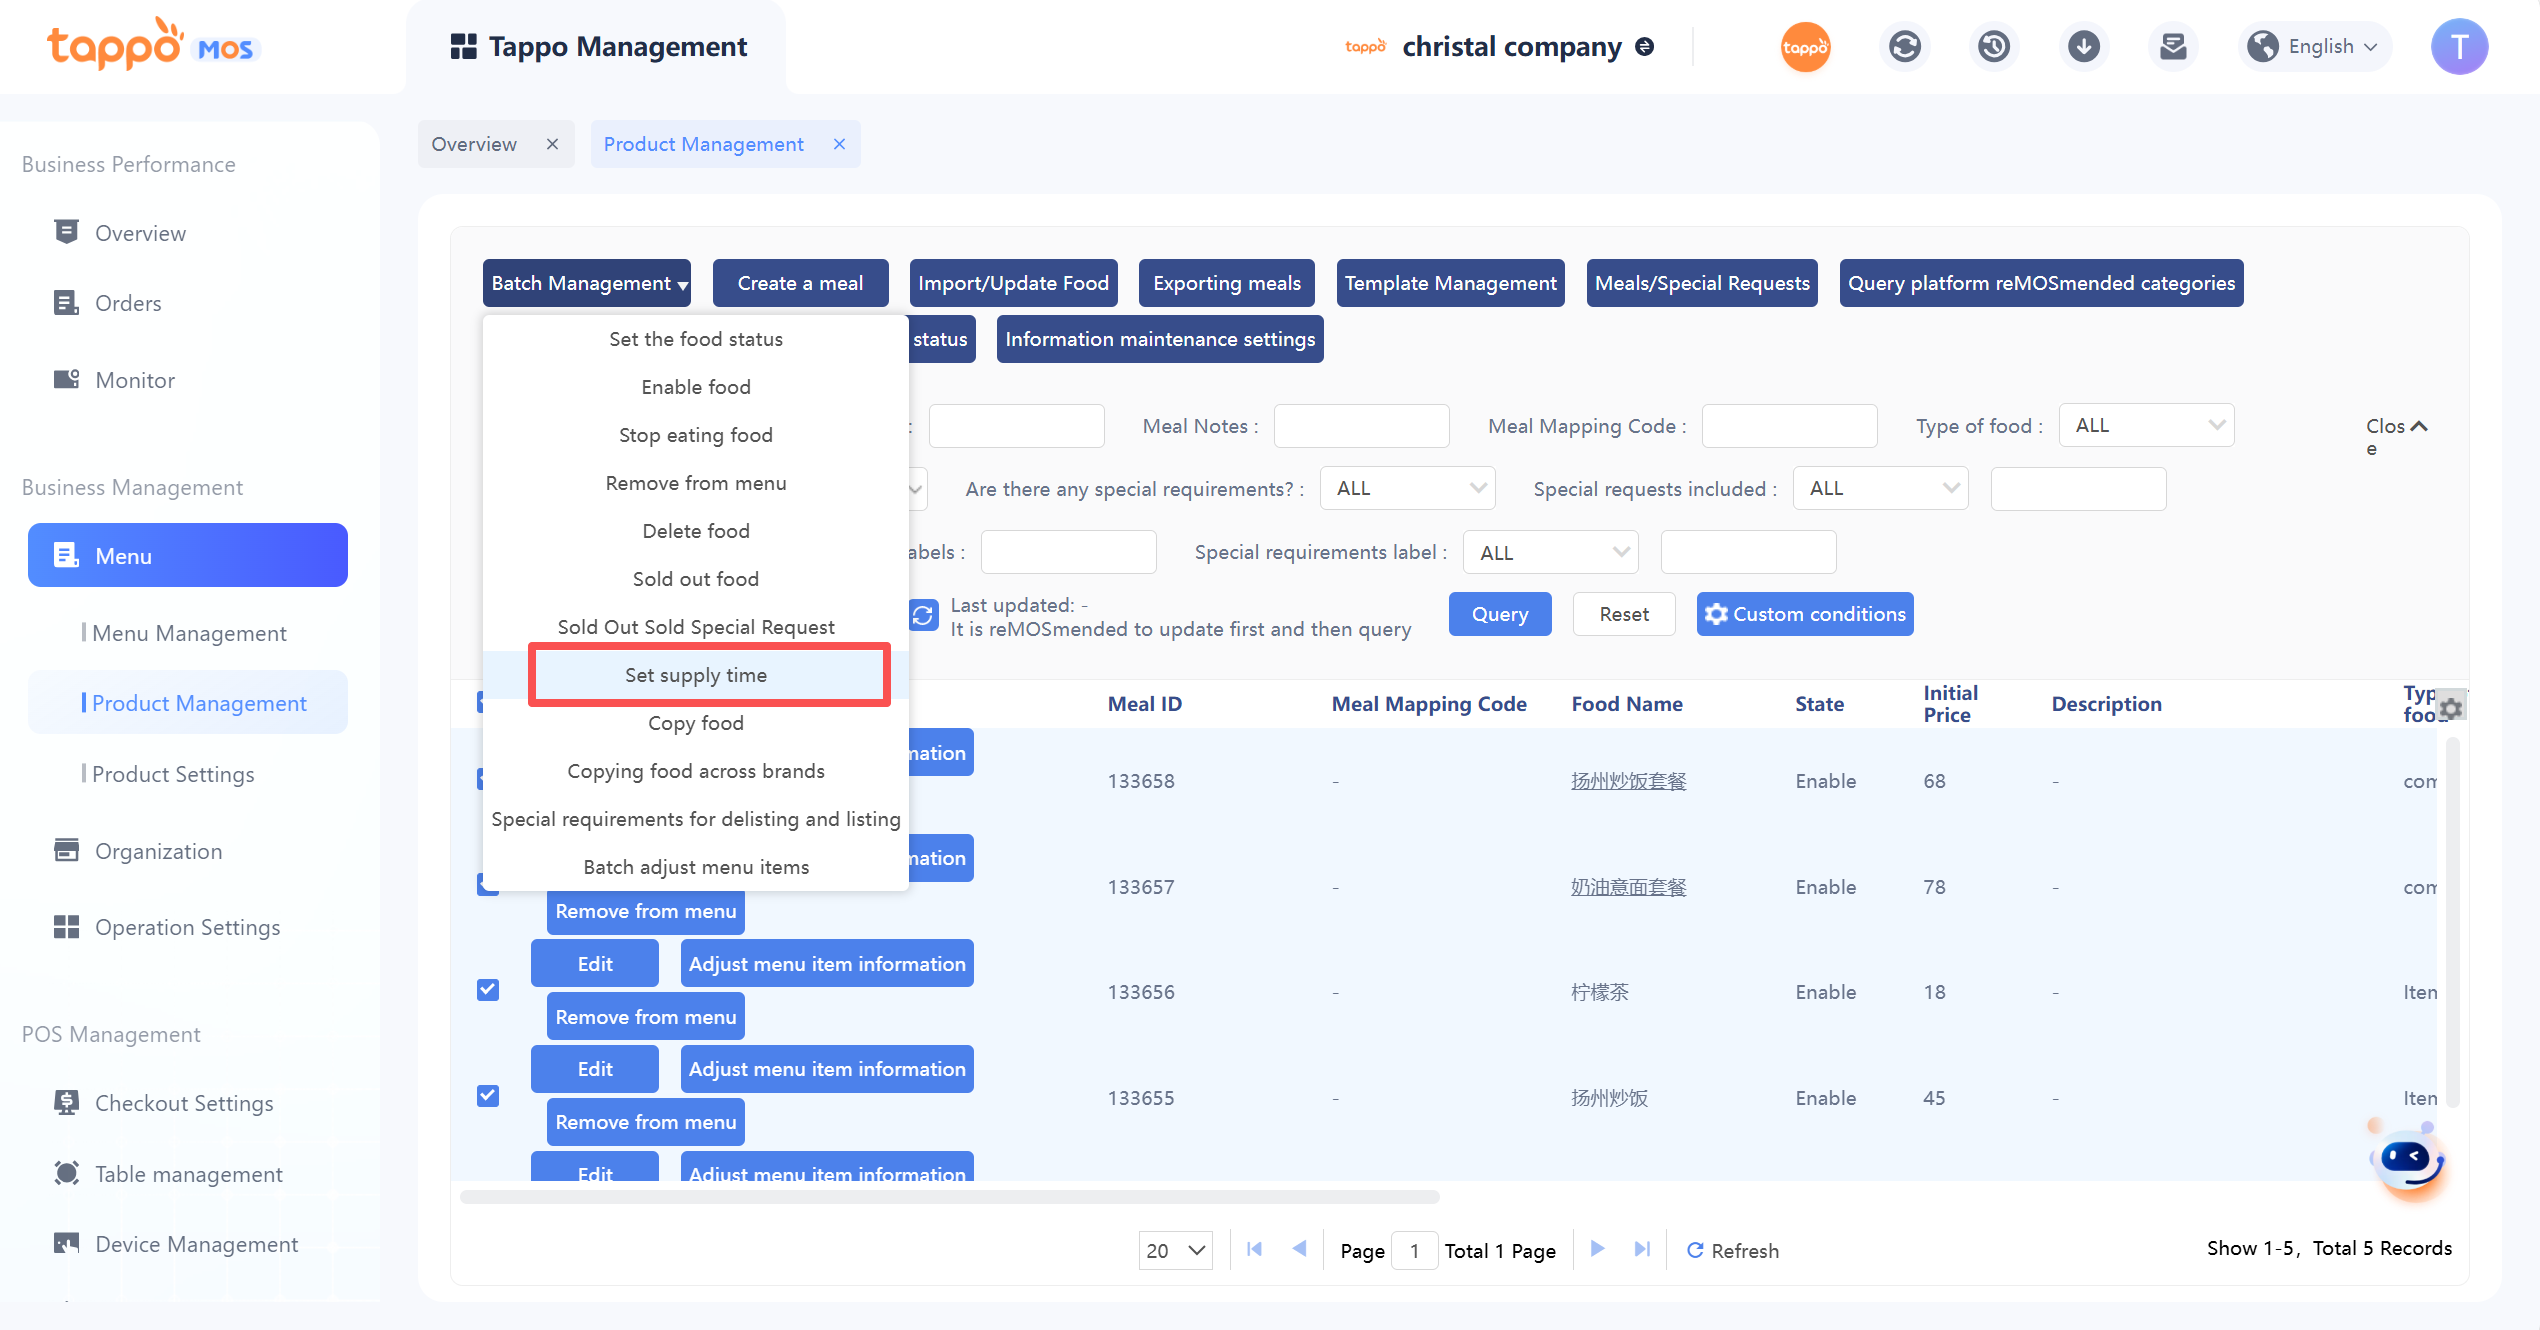Click the Meal Notes input field
The image size is (2540, 1330).
1361,426
